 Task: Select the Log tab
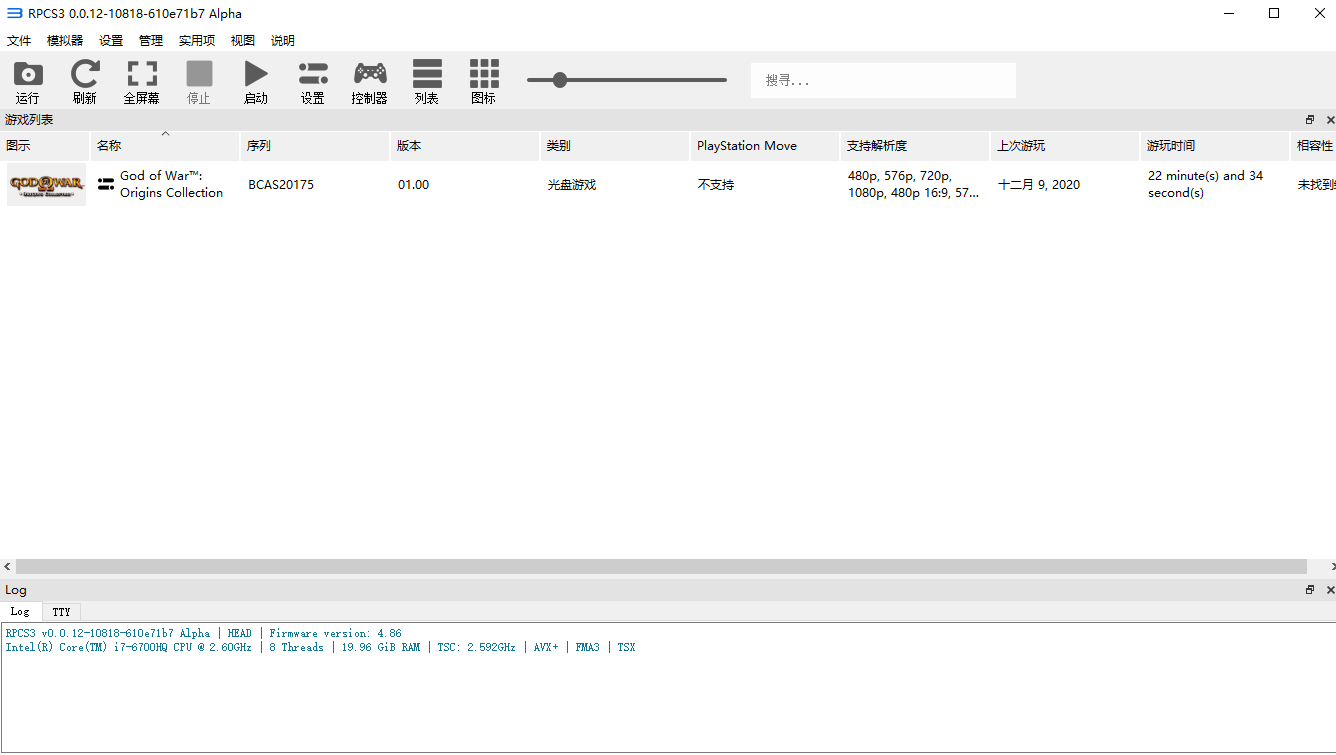pos(20,612)
